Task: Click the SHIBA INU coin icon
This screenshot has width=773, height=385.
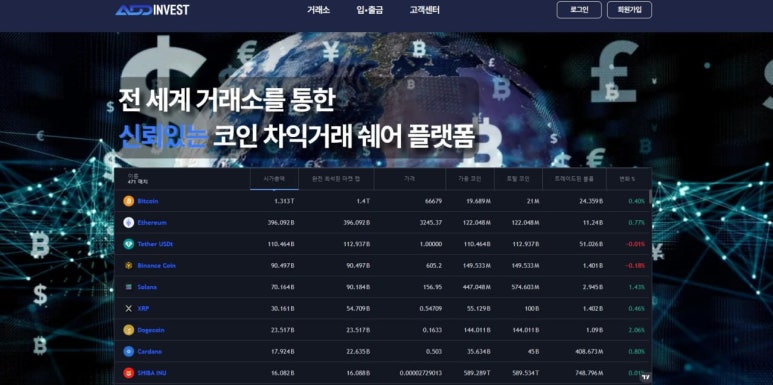Action: pos(129,373)
